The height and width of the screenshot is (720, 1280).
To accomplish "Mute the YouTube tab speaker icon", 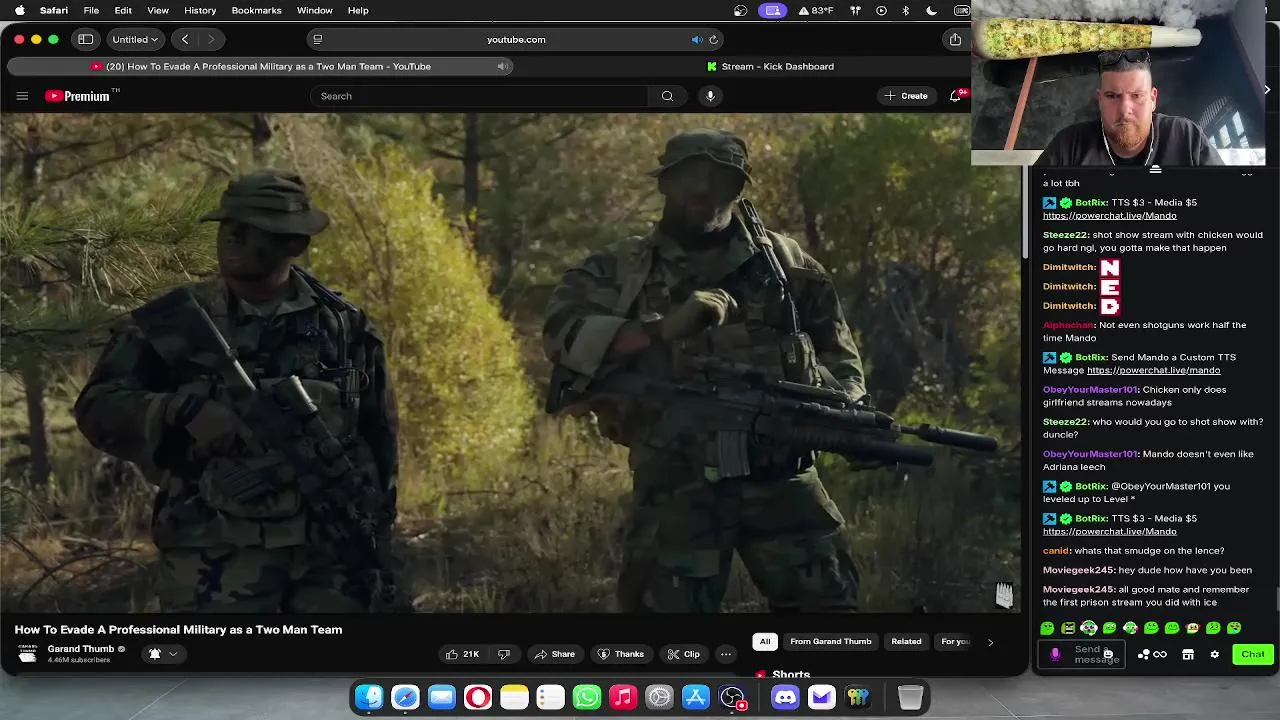I will point(503,66).
